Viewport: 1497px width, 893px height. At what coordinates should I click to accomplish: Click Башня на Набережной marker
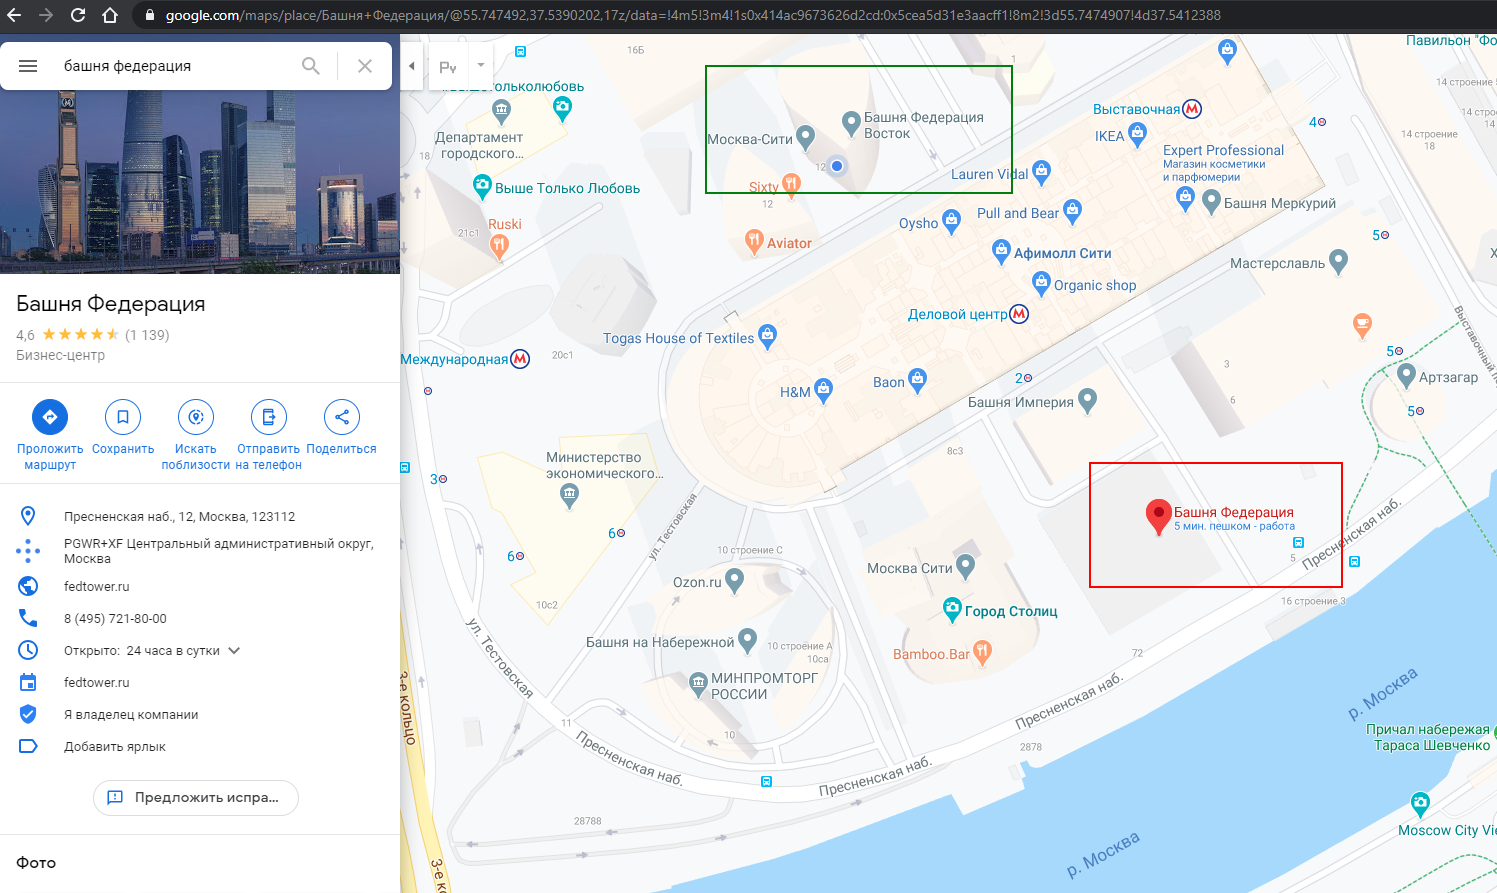(x=748, y=641)
